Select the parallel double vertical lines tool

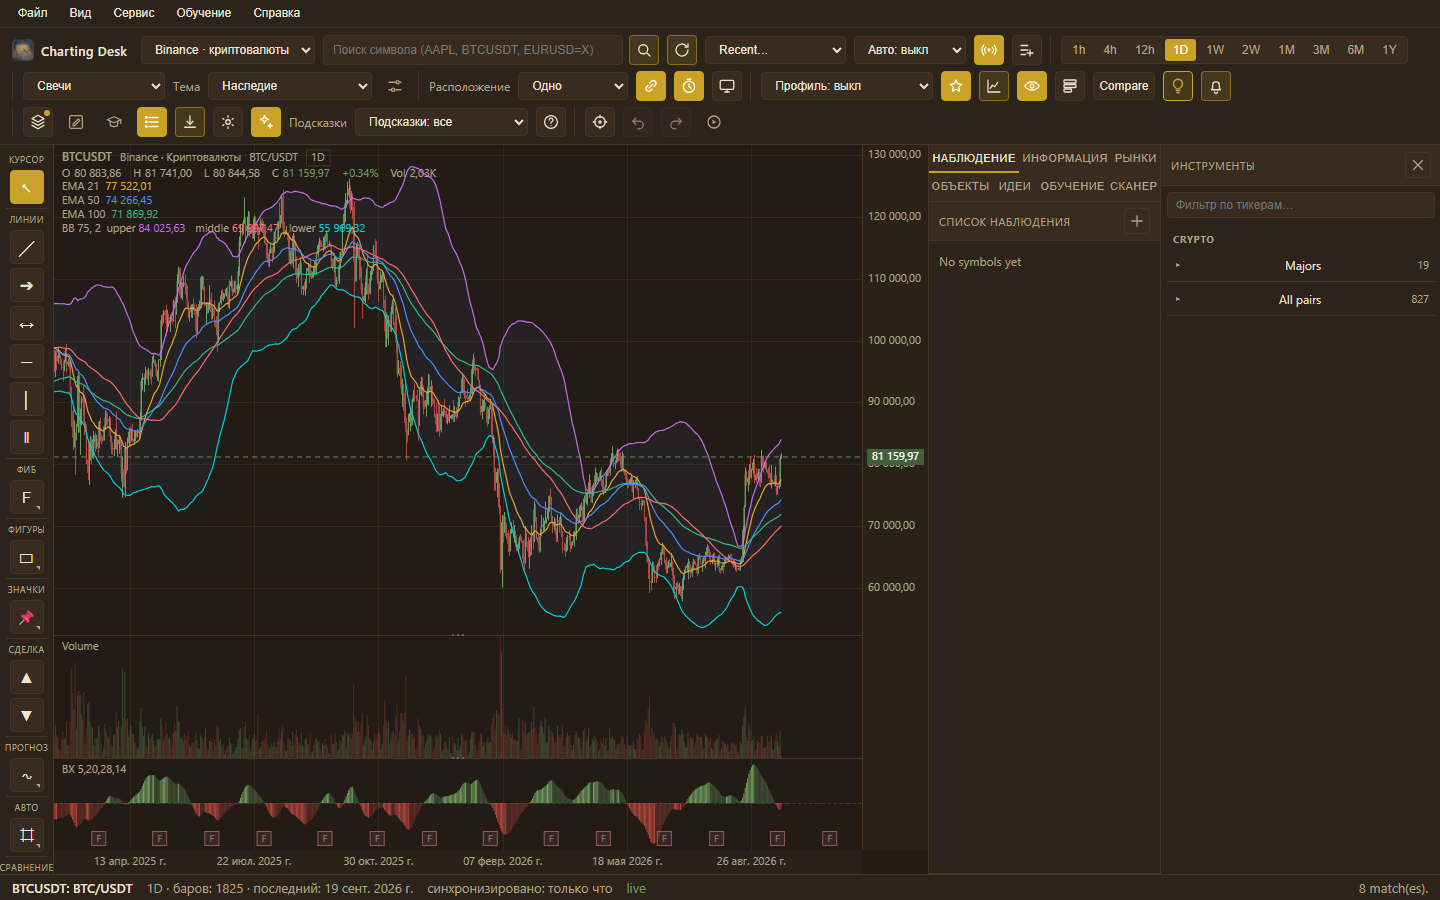tap(26, 437)
